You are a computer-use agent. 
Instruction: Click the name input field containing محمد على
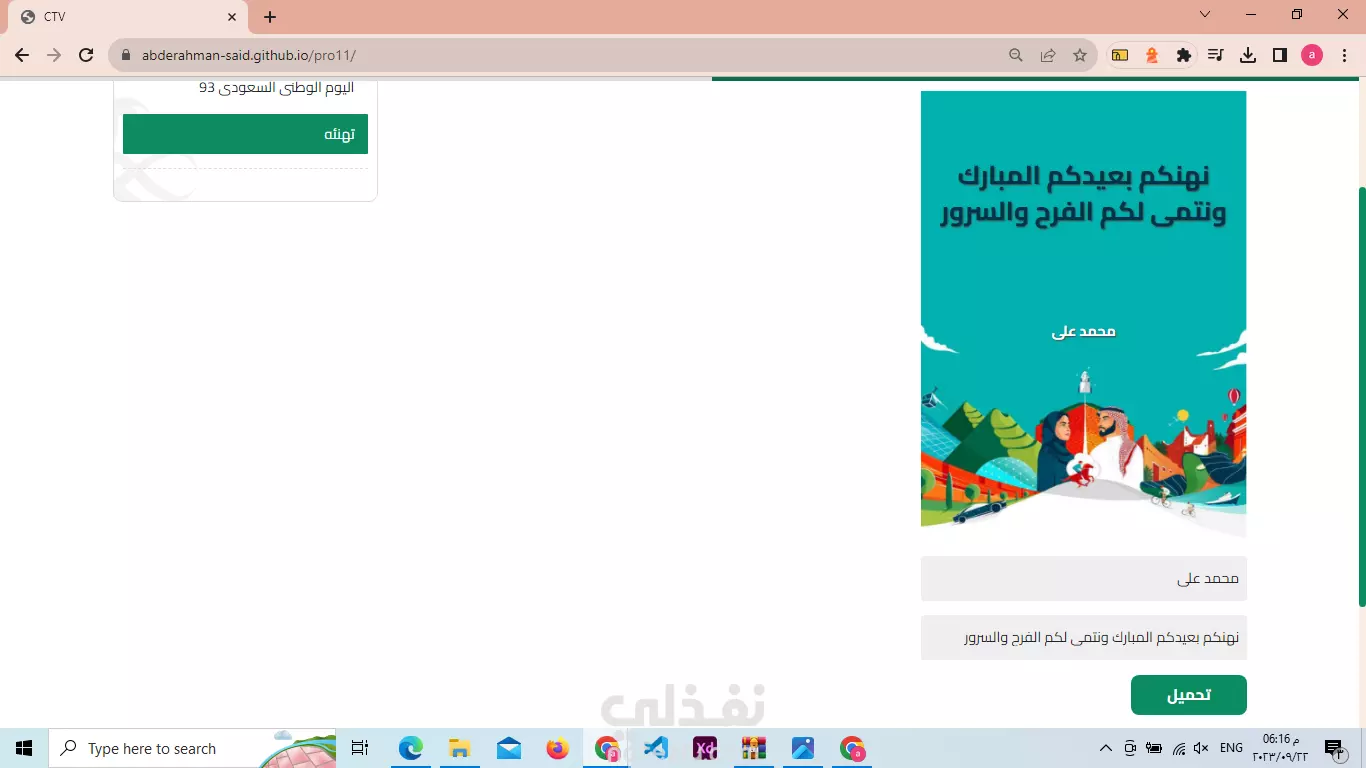point(1083,579)
